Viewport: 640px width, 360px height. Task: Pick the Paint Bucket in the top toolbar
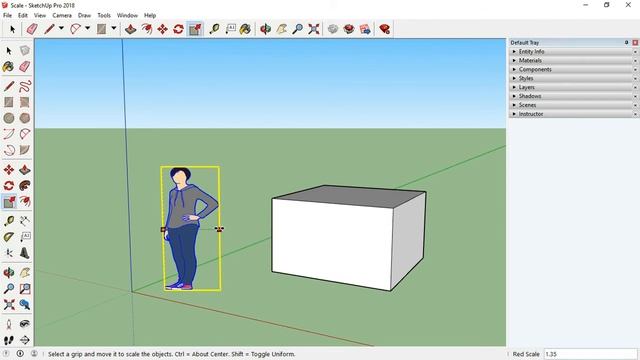pos(245,29)
